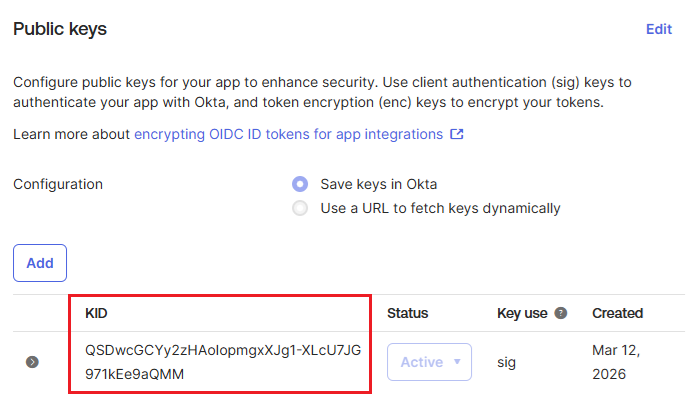Click the KID column header

96,313
